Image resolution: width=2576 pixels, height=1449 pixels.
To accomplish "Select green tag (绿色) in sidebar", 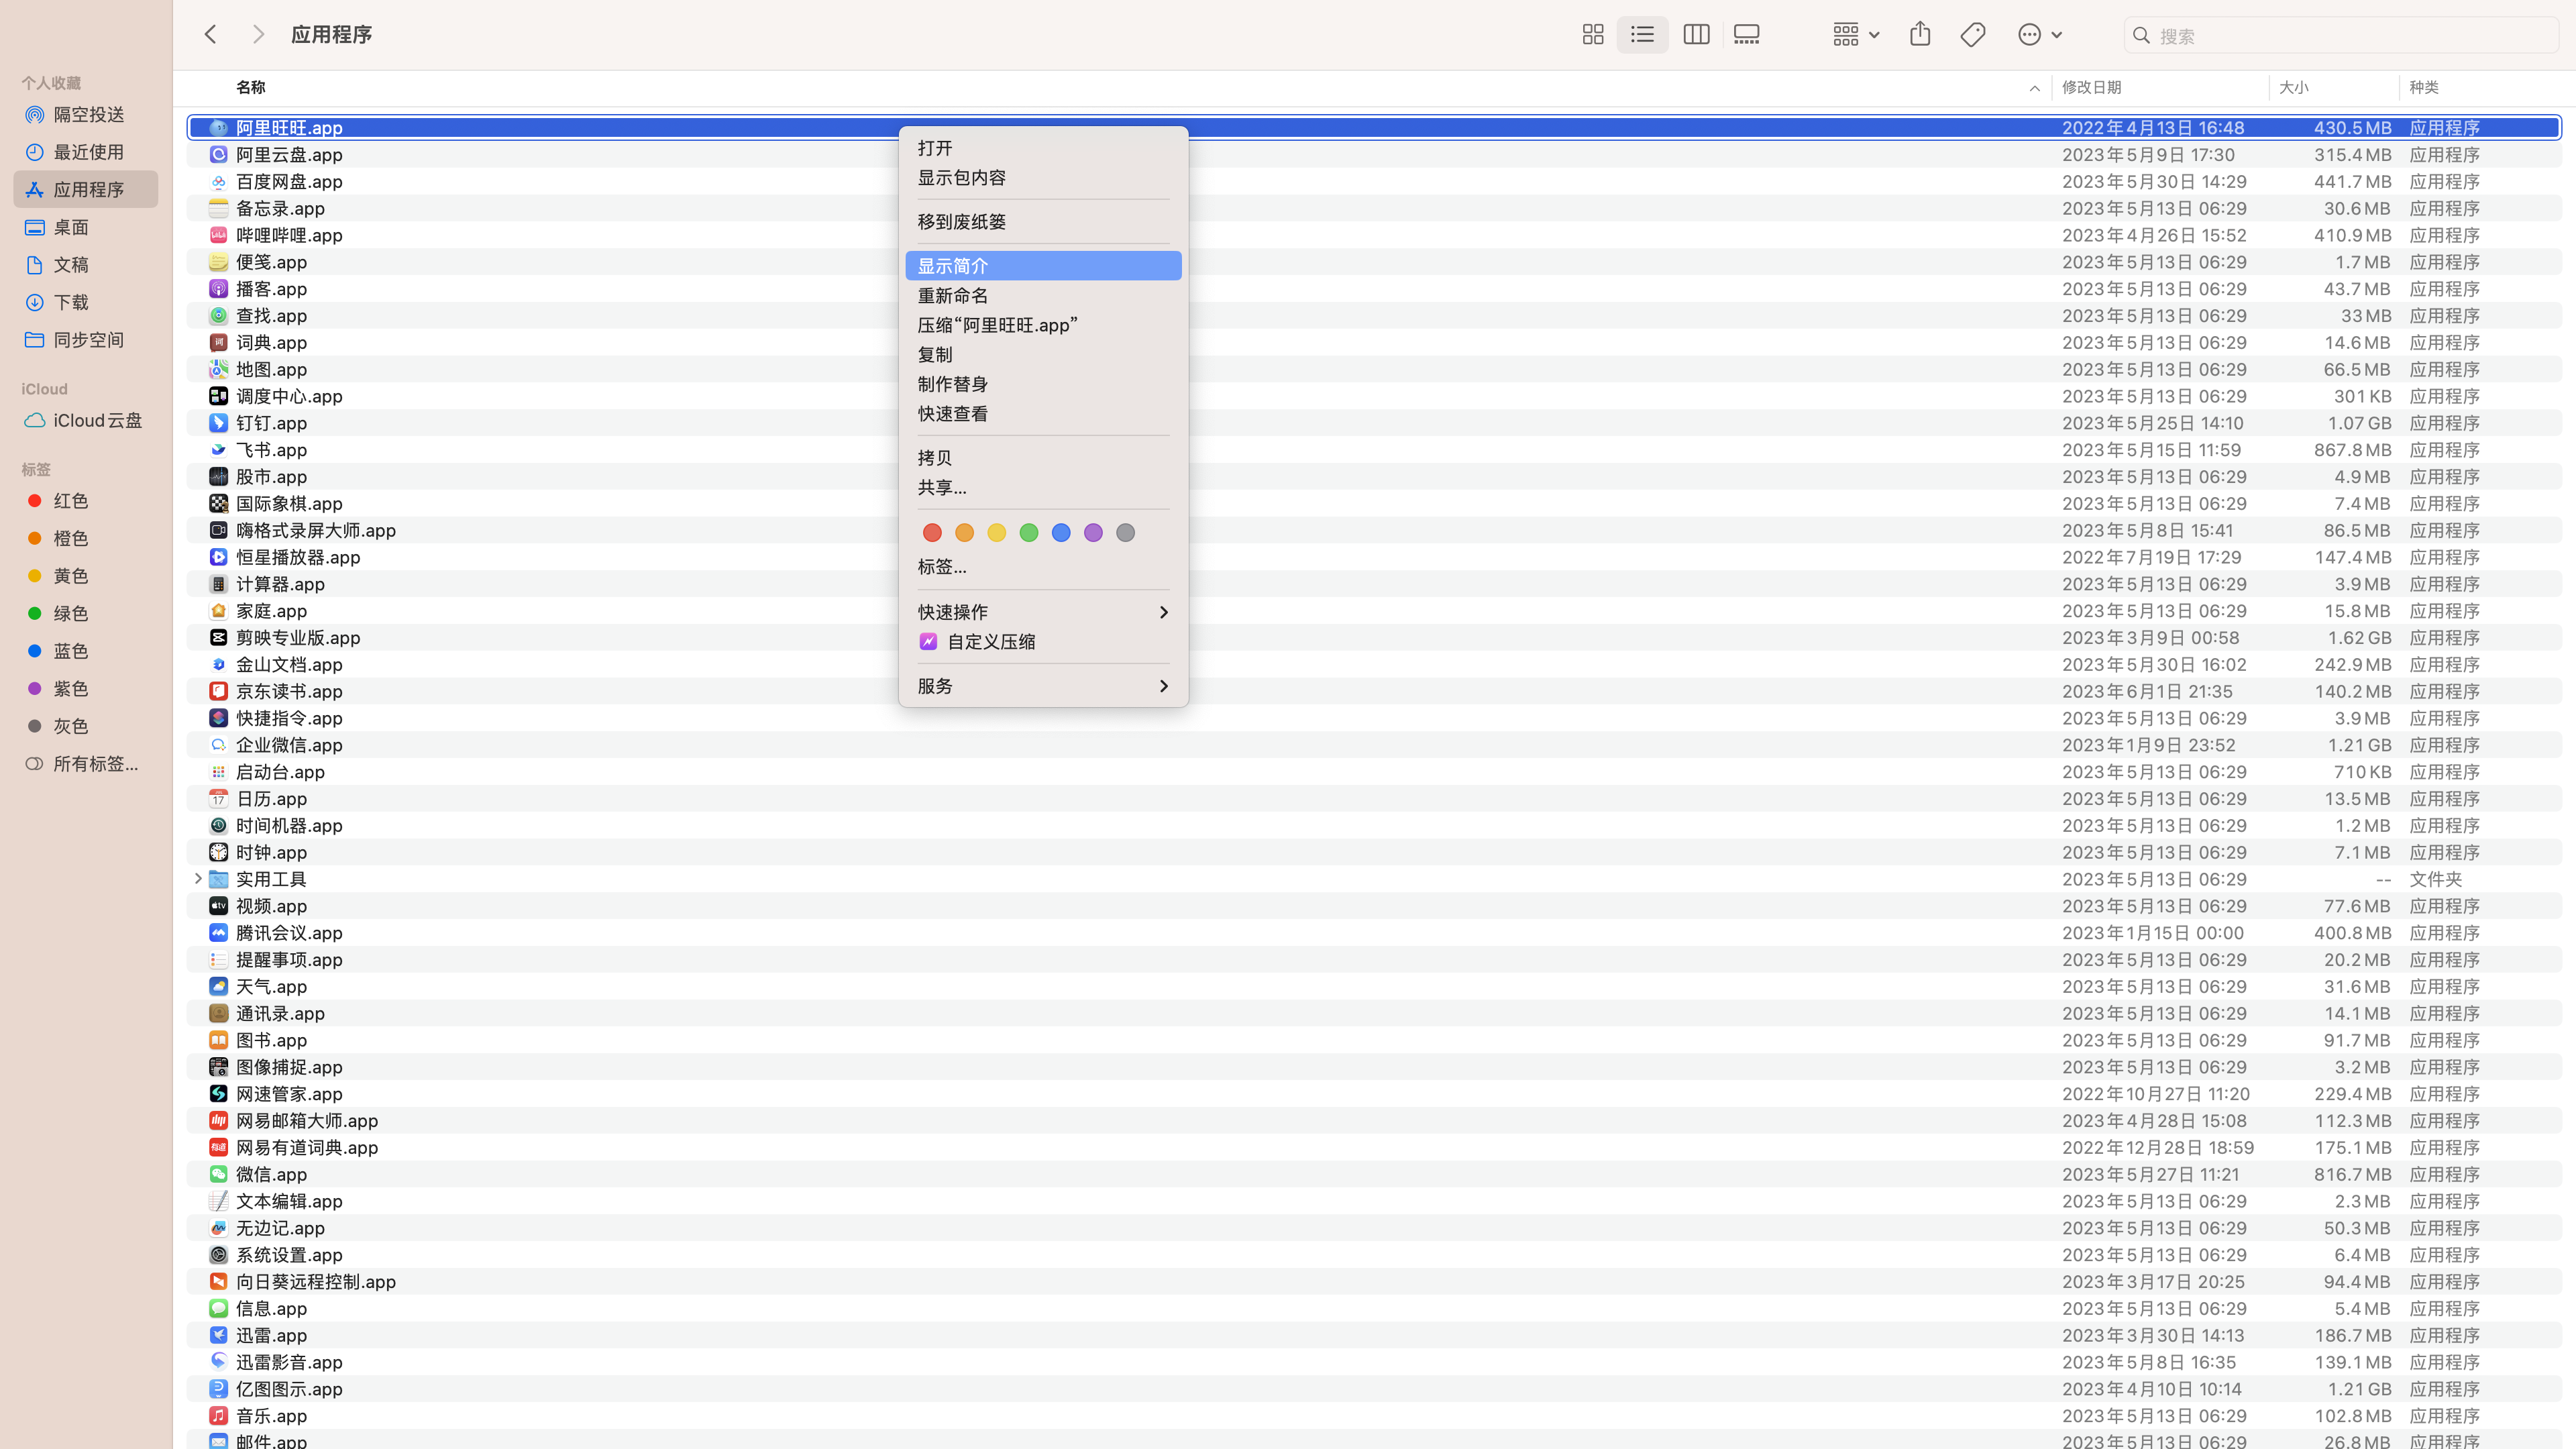I will 86,614.
